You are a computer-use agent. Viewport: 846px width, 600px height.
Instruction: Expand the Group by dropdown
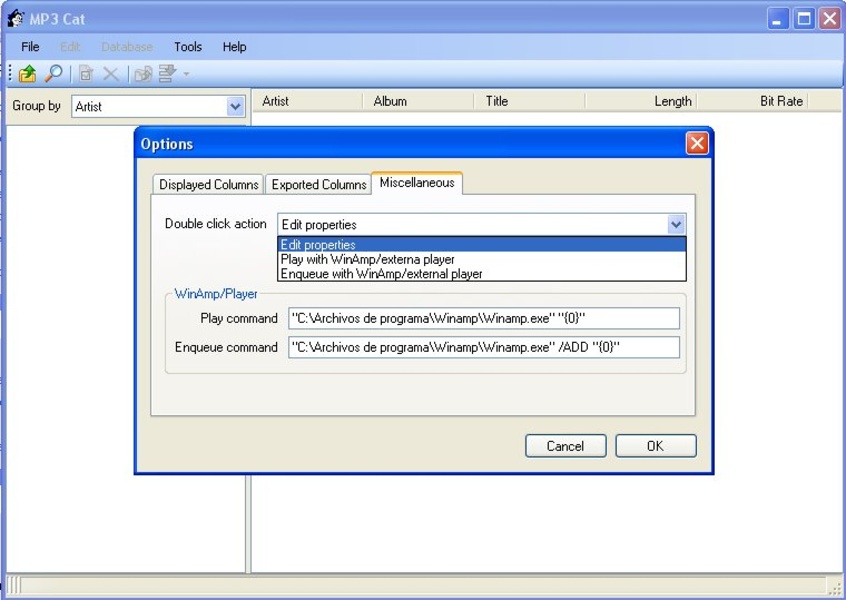(235, 106)
